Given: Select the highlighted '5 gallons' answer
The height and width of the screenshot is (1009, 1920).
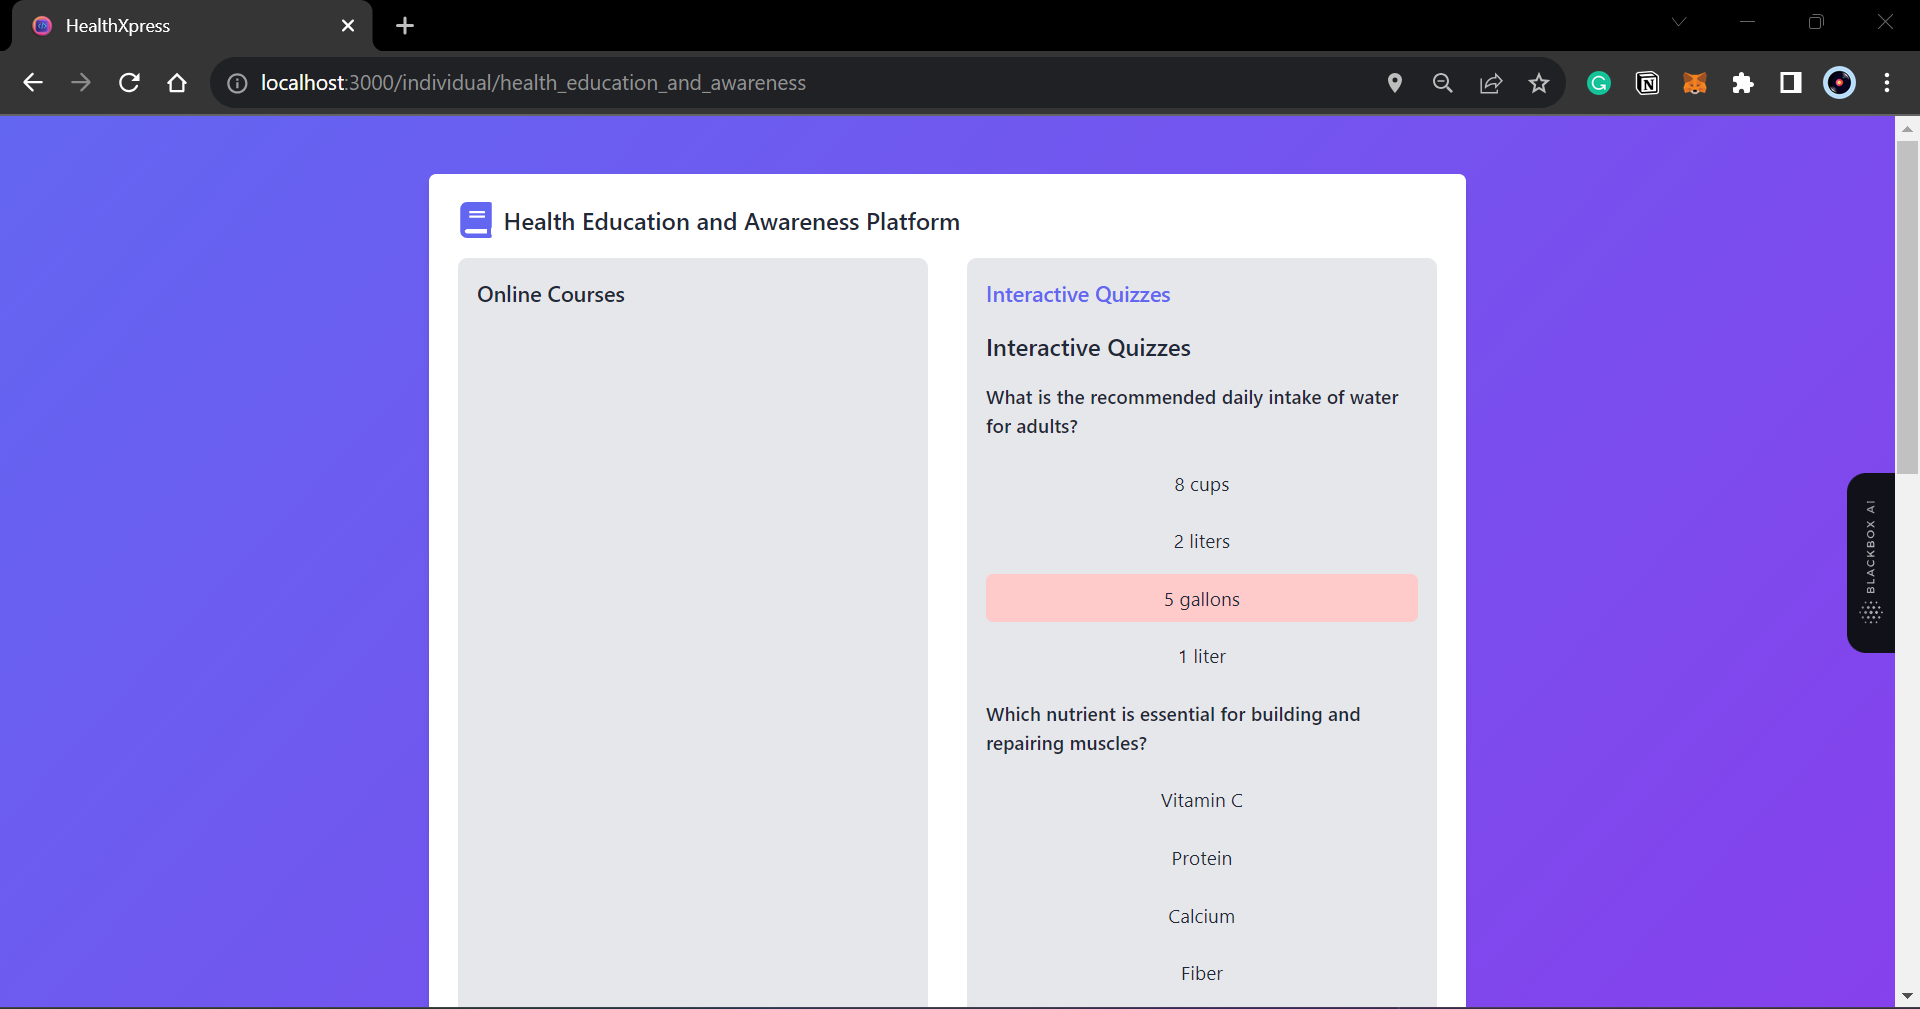Looking at the screenshot, I should click(x=1202, y=599).
